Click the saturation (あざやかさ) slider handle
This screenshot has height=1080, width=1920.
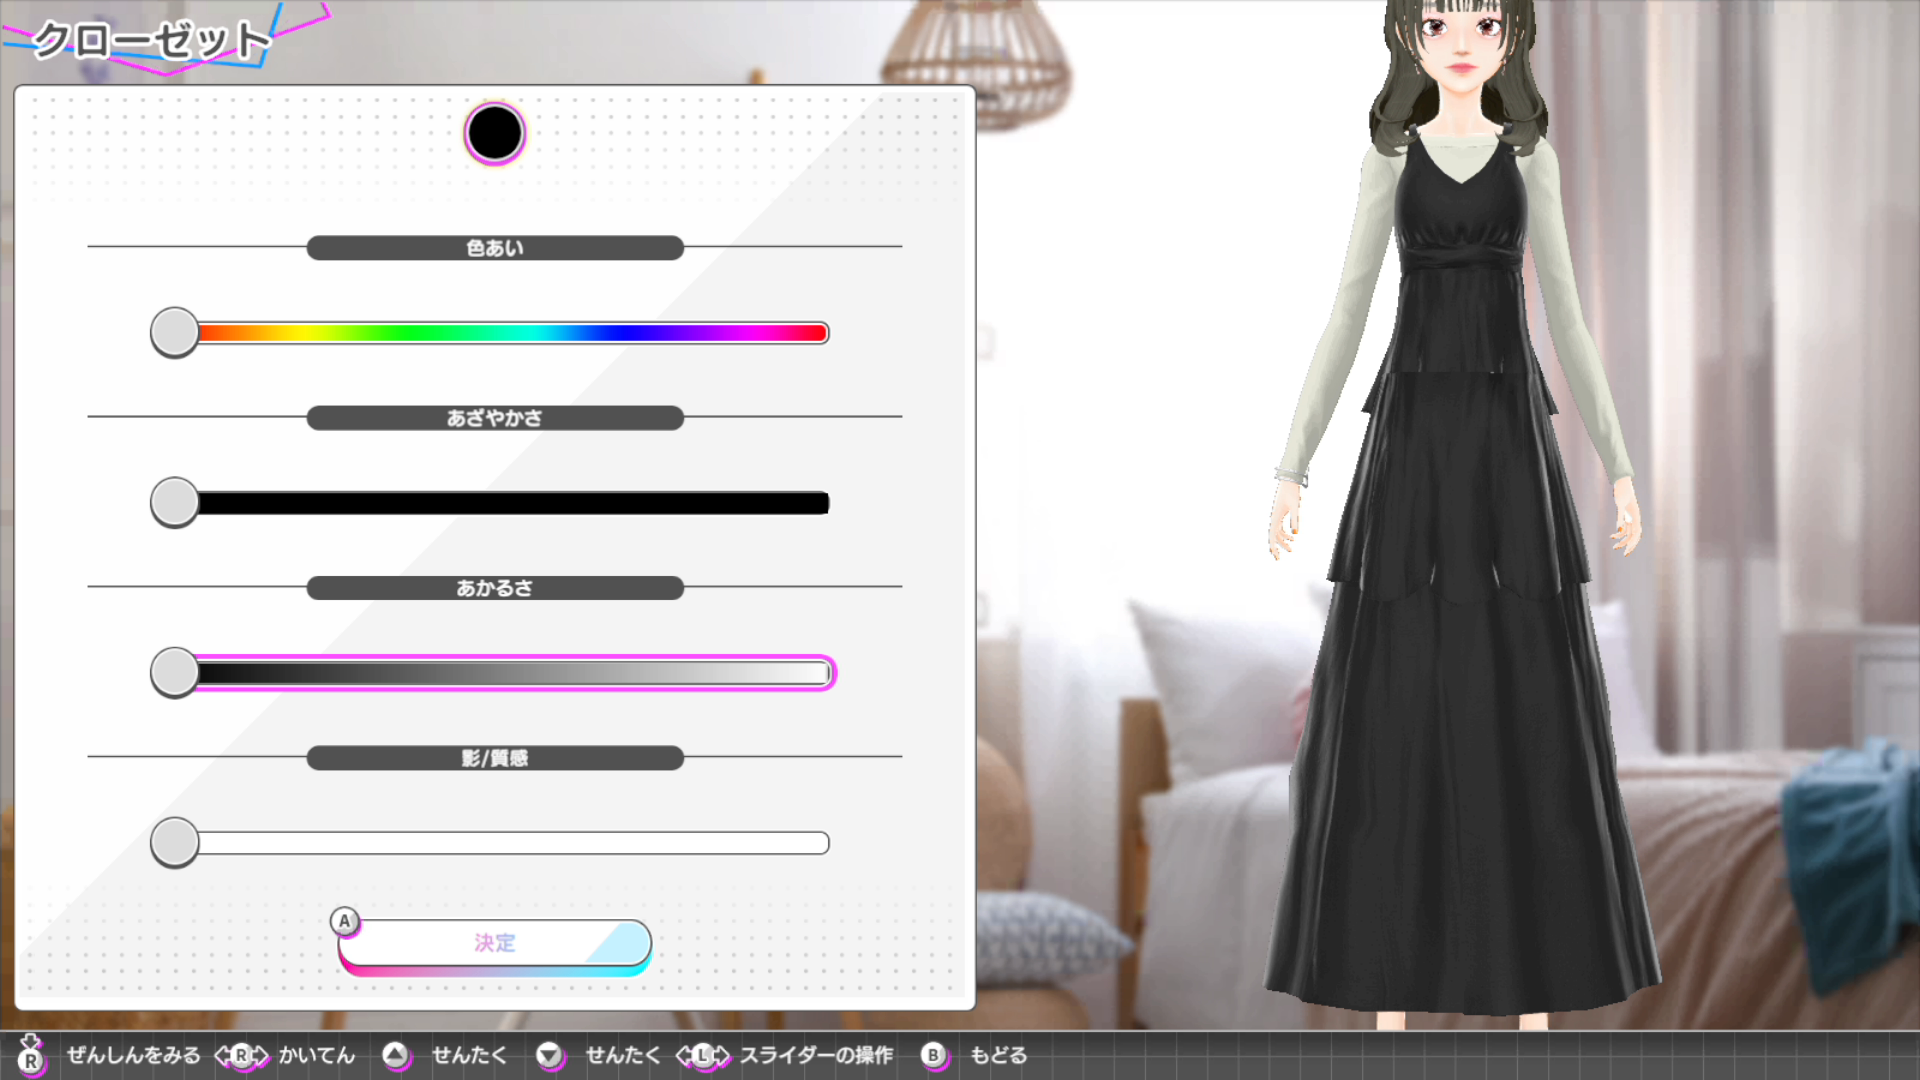175,503
